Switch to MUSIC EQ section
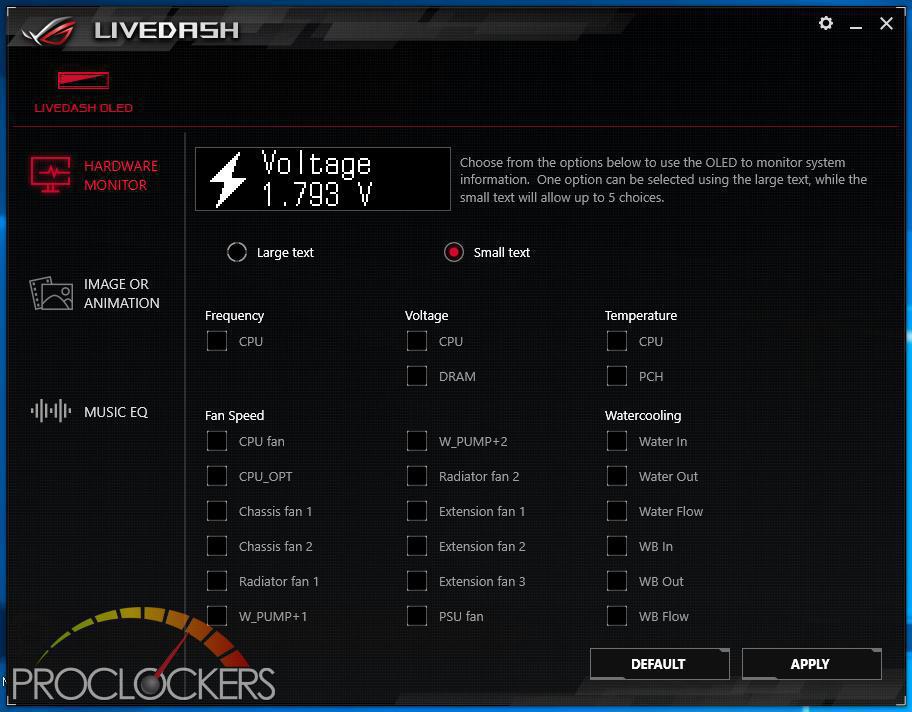 [116, 412]
